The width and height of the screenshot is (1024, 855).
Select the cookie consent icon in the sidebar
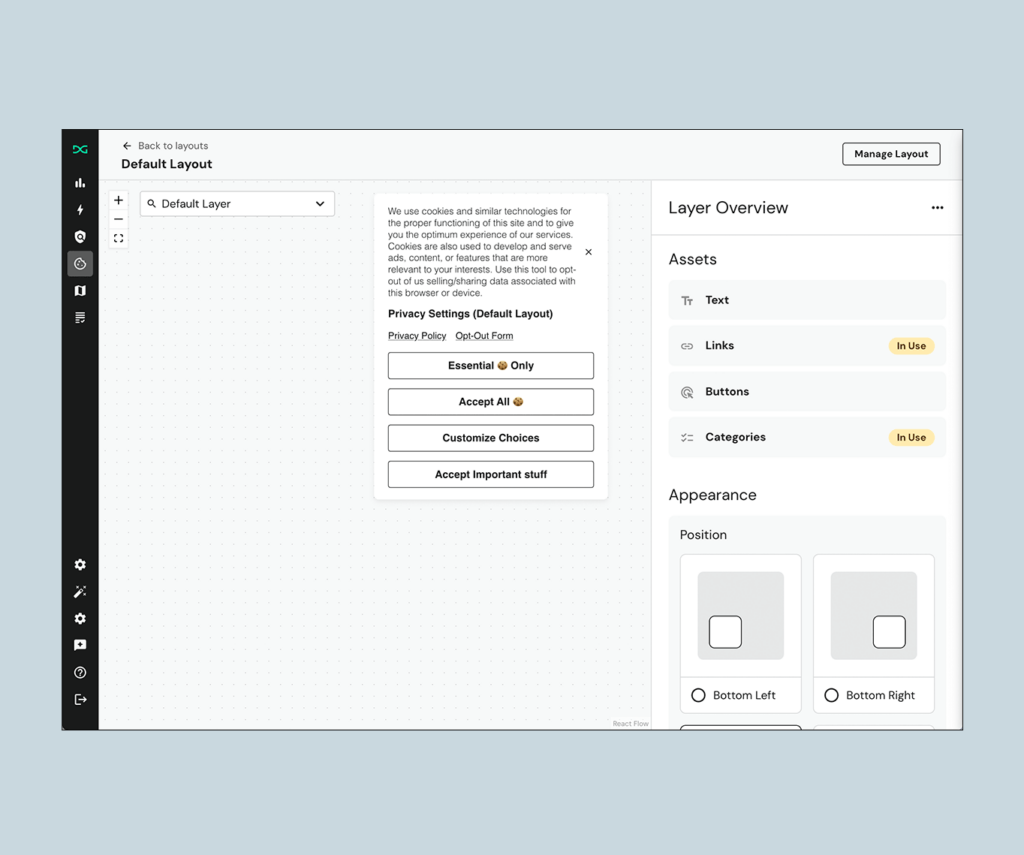(80, 263)
